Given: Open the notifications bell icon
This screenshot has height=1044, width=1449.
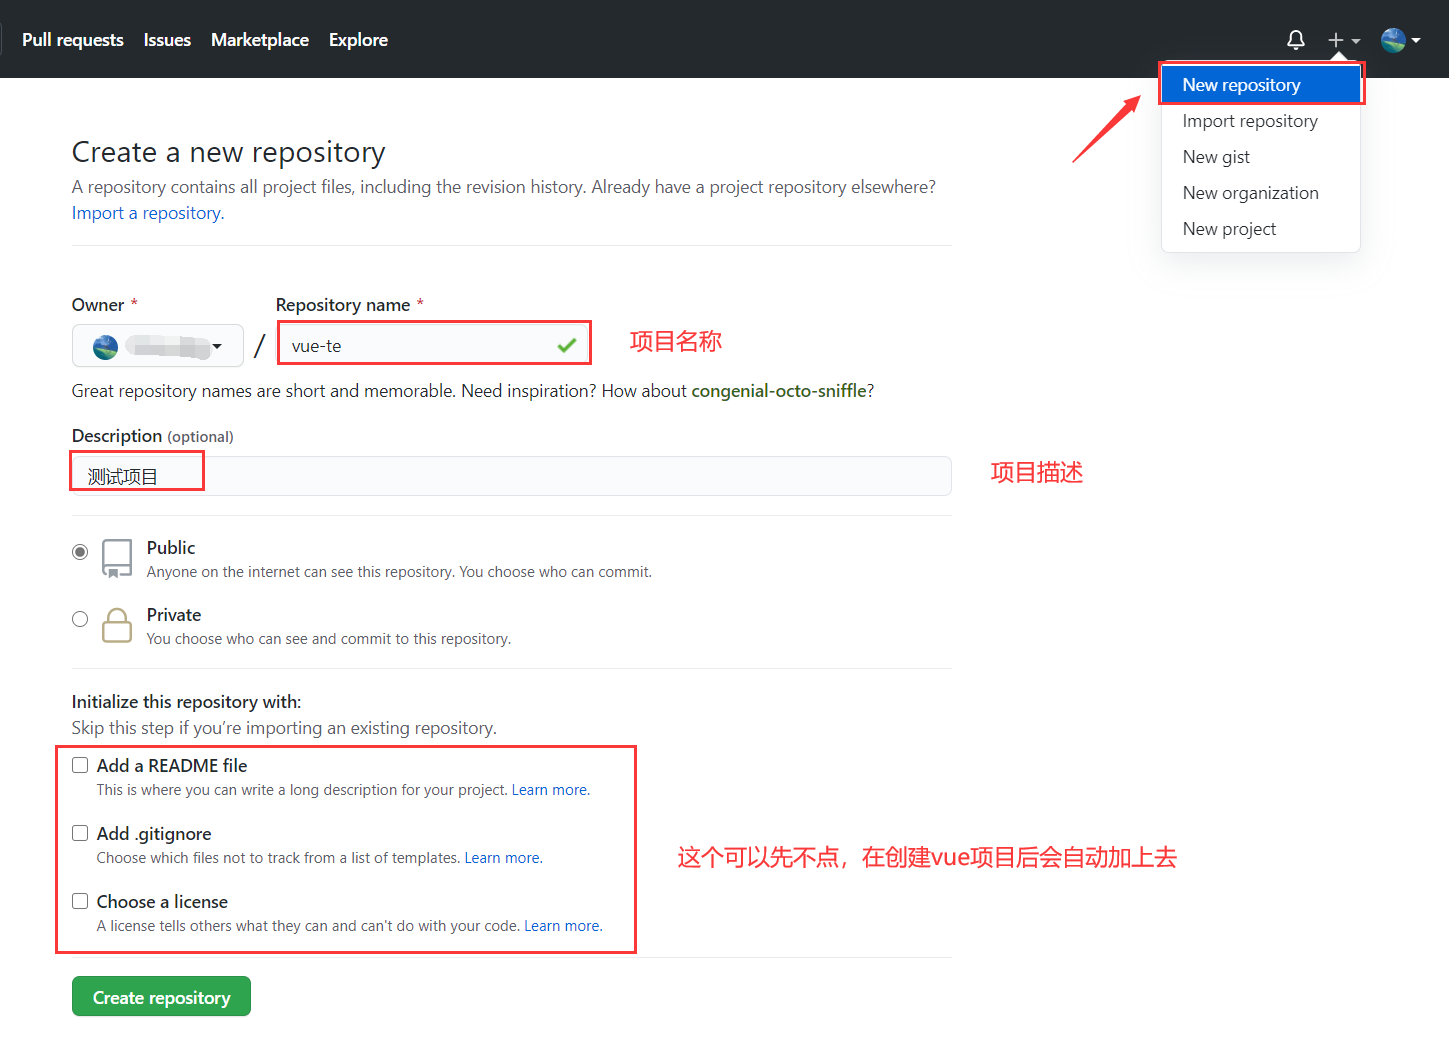Looking at the screenshot, I should click(1295, 40).
